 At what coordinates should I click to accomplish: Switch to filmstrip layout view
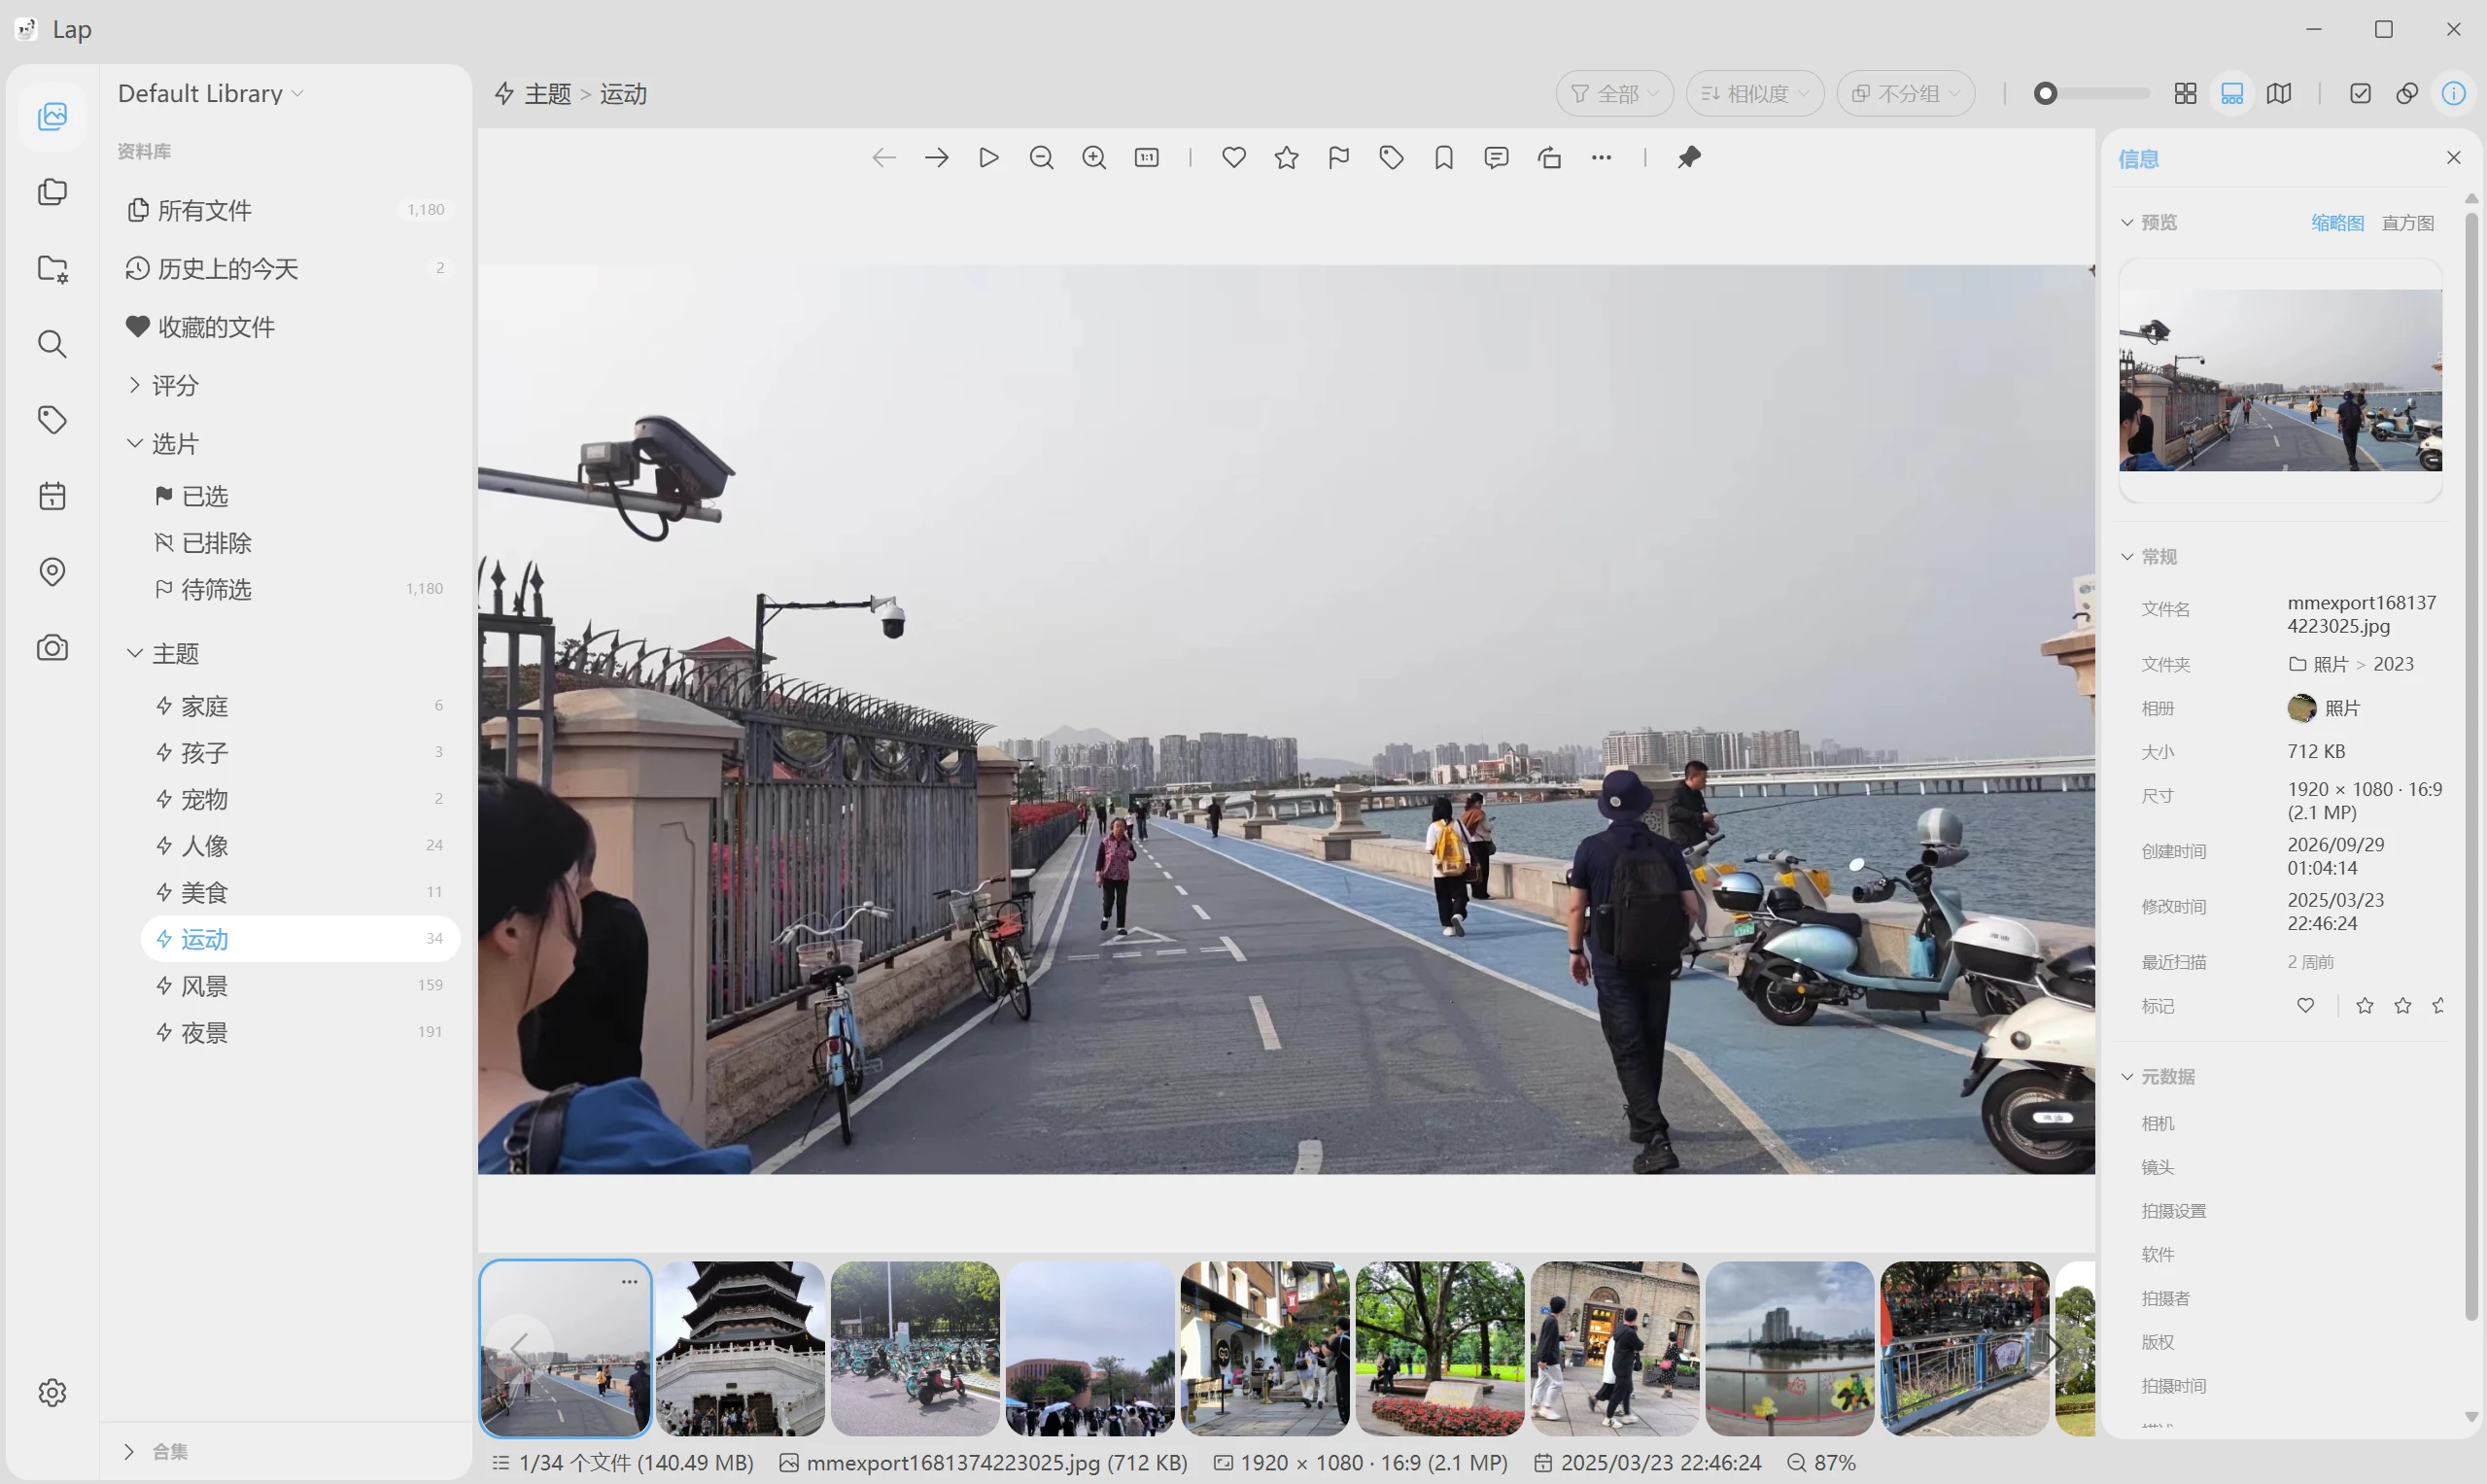2232,94
